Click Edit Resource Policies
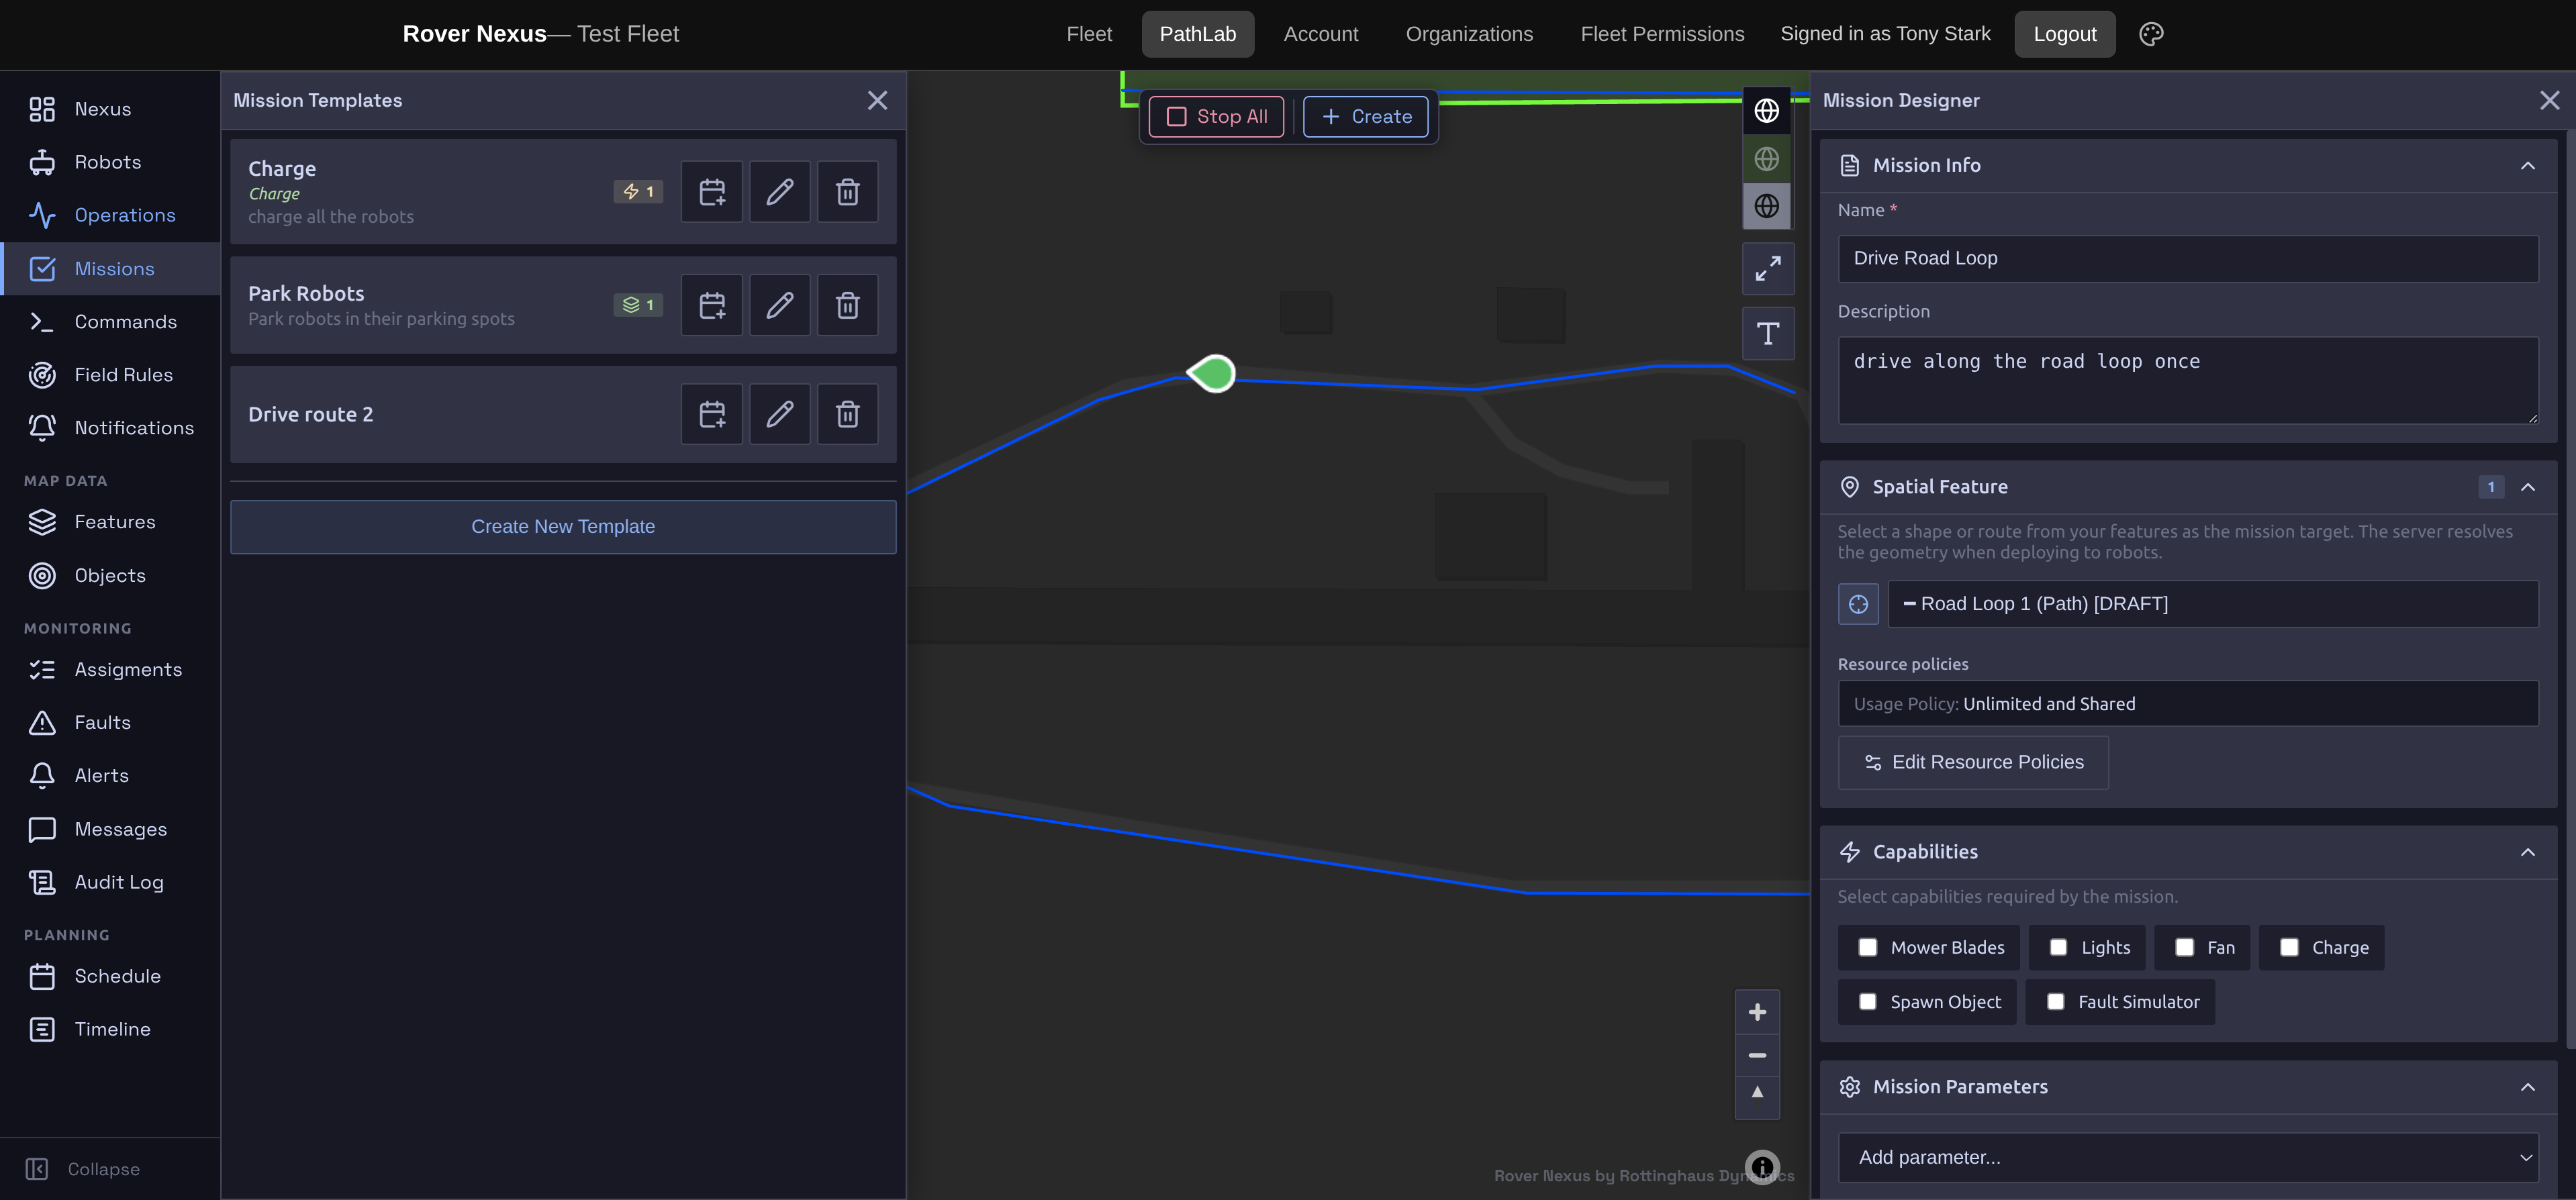This screenshot has height=1200, width=2576. pos(1973,763)
